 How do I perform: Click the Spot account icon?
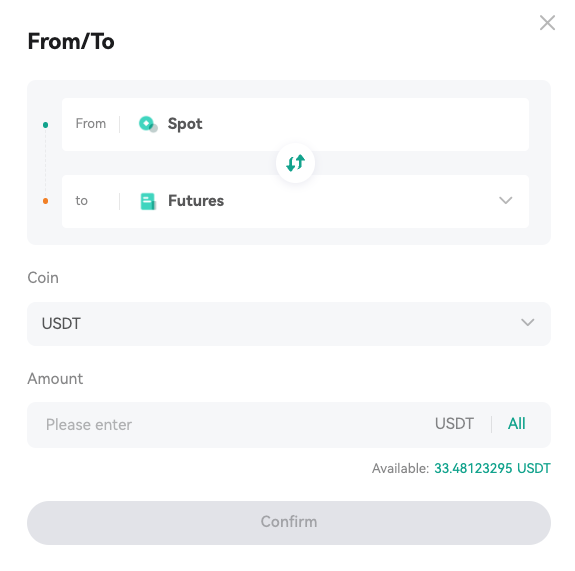coord(148,124)
